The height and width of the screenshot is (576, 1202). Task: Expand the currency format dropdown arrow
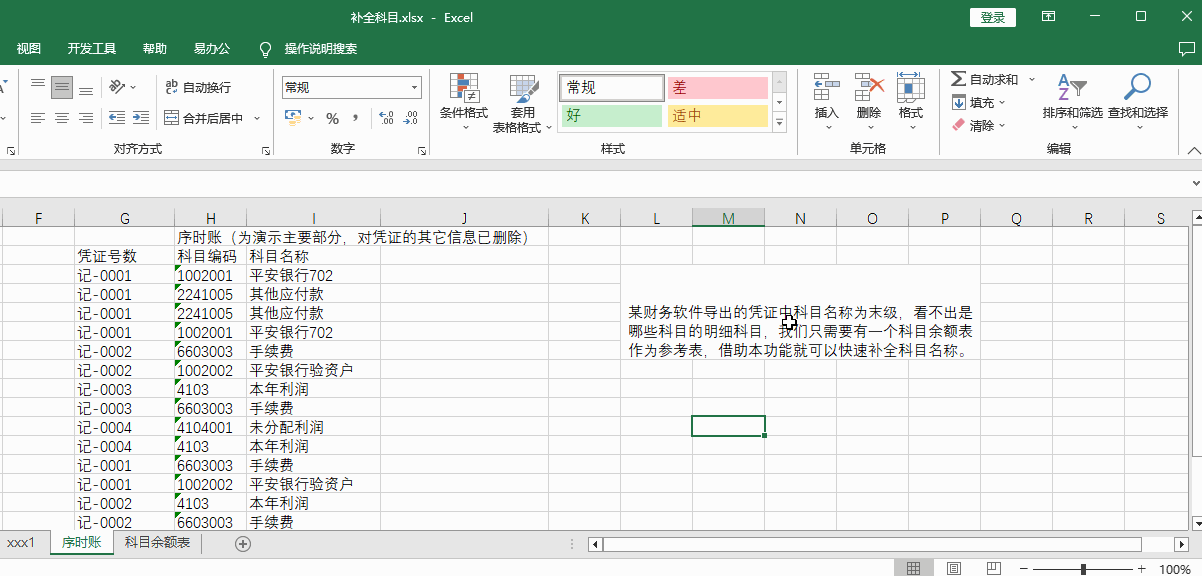[x=311, y=118]
